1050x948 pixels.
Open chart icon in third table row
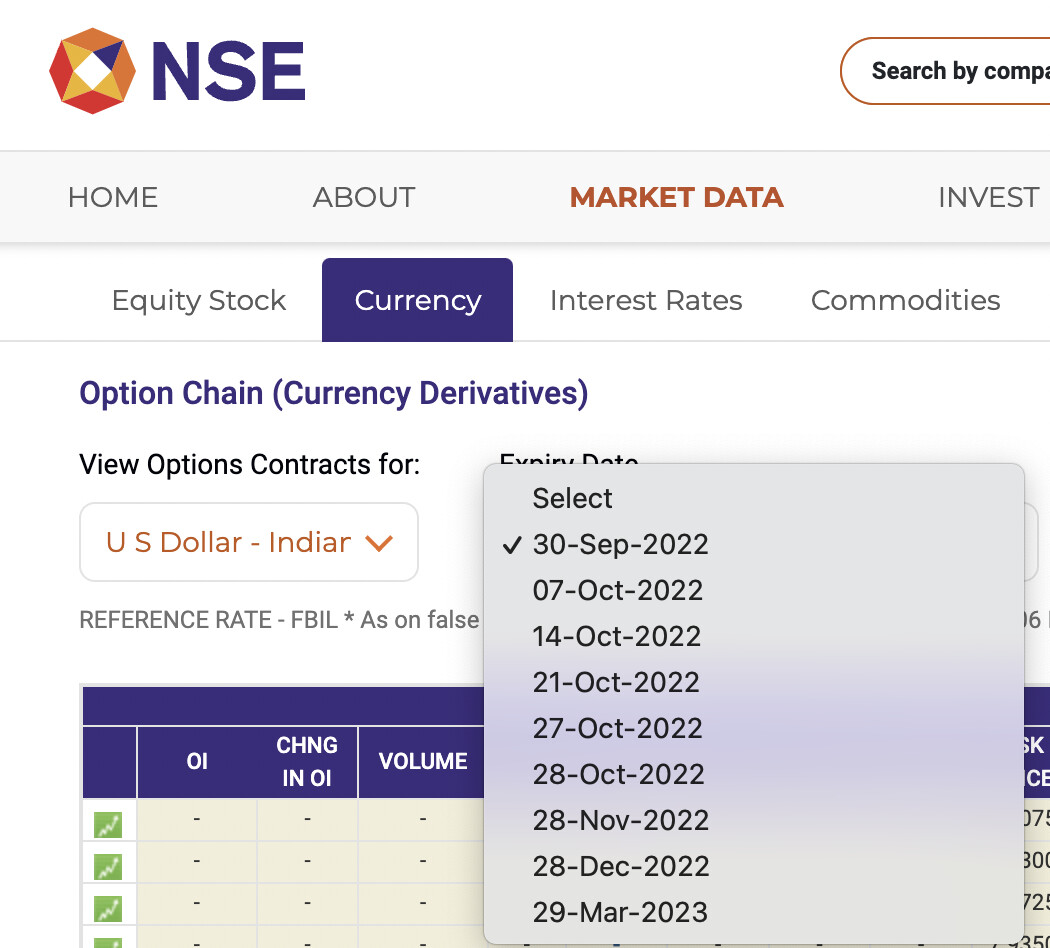tap(108, 908)
